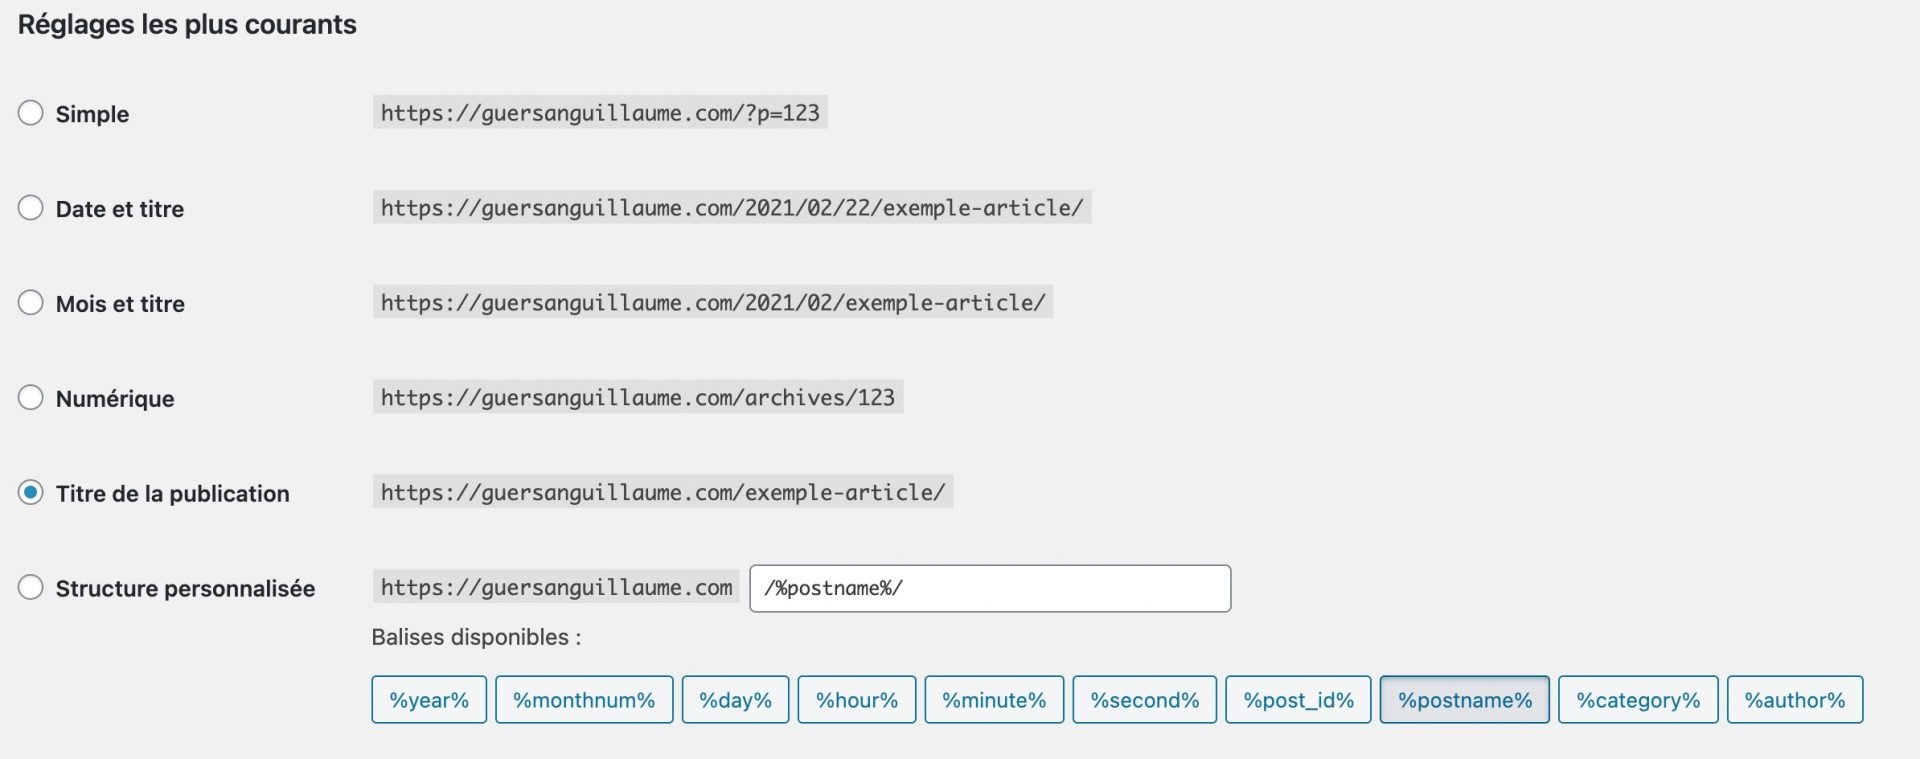The height and width of the screenshot is (759, 1920).
Task: Select Mois et titre radio button
Action: click(x=31, y=303)
